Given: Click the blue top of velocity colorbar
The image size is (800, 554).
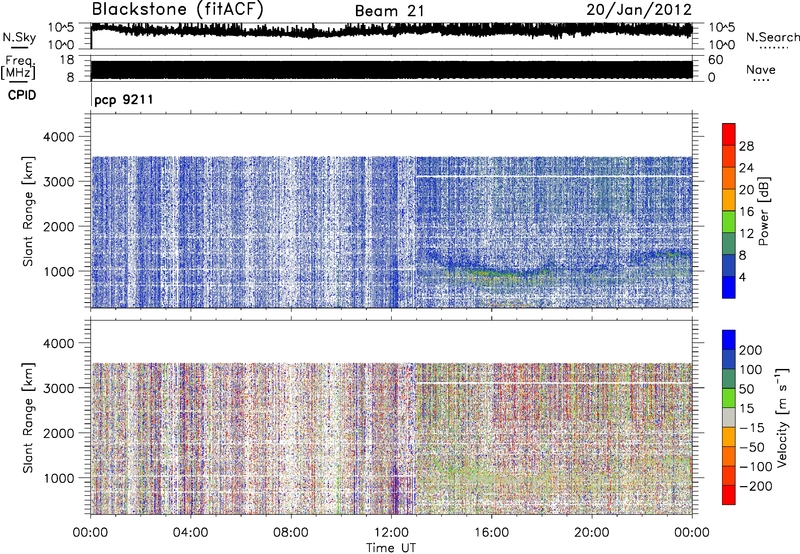Looking at the screenshot, I should pos(729,340).
